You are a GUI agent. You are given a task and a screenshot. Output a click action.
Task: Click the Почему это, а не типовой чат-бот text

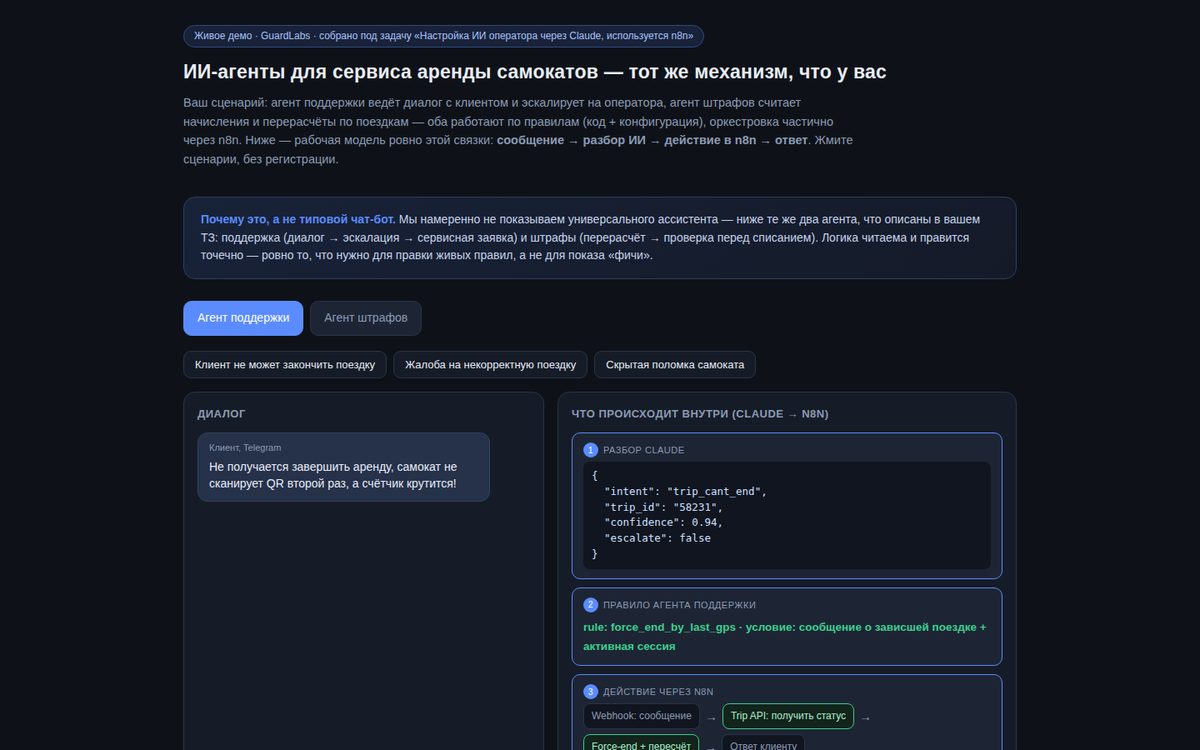point(298,219)
